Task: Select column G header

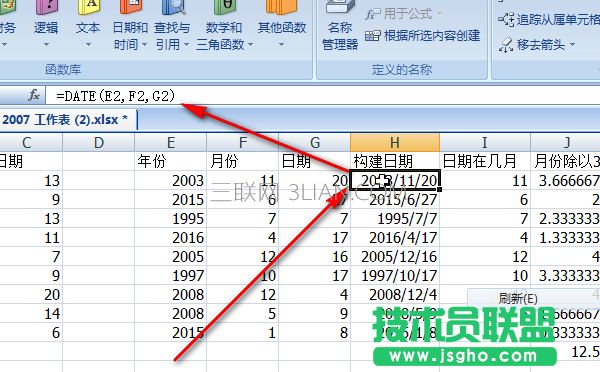Action: (315, 143)
